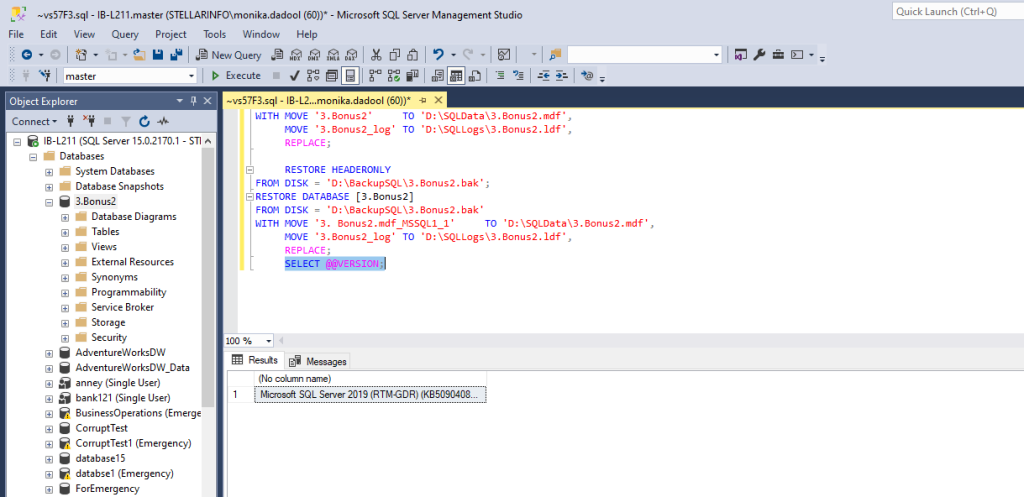Click the Quick Launch search box
The width and height of the screenshot is (1024, 497).
[x=957, y=11]
